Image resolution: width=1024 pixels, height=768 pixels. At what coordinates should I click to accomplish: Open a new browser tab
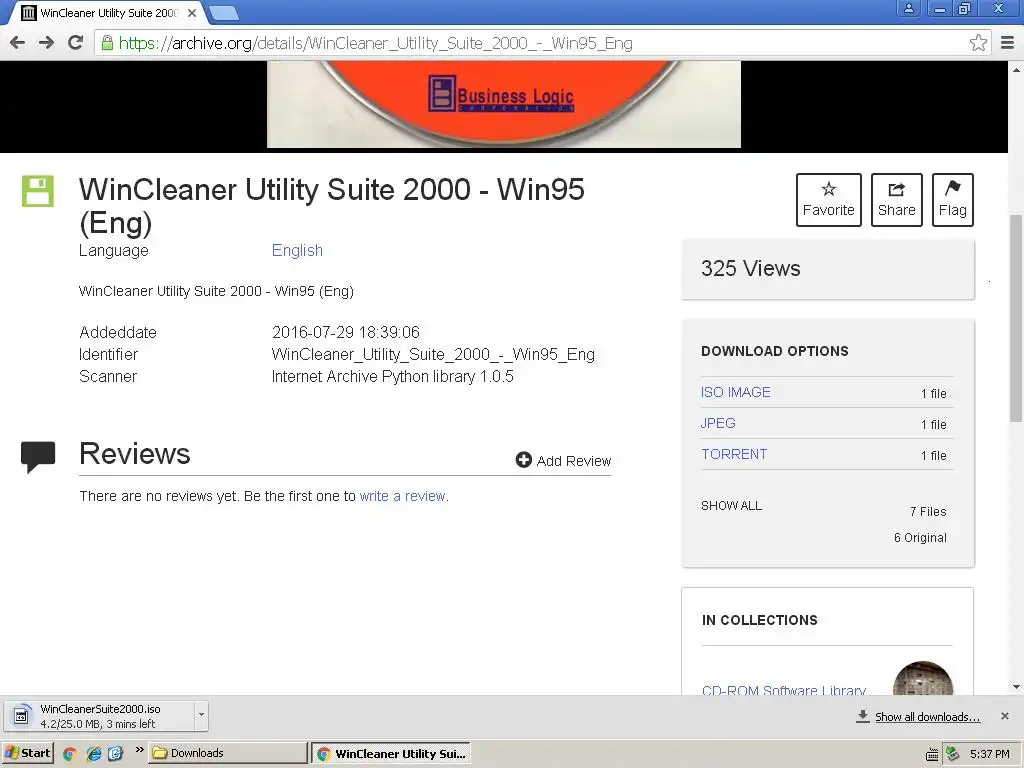tap(224, 13)
